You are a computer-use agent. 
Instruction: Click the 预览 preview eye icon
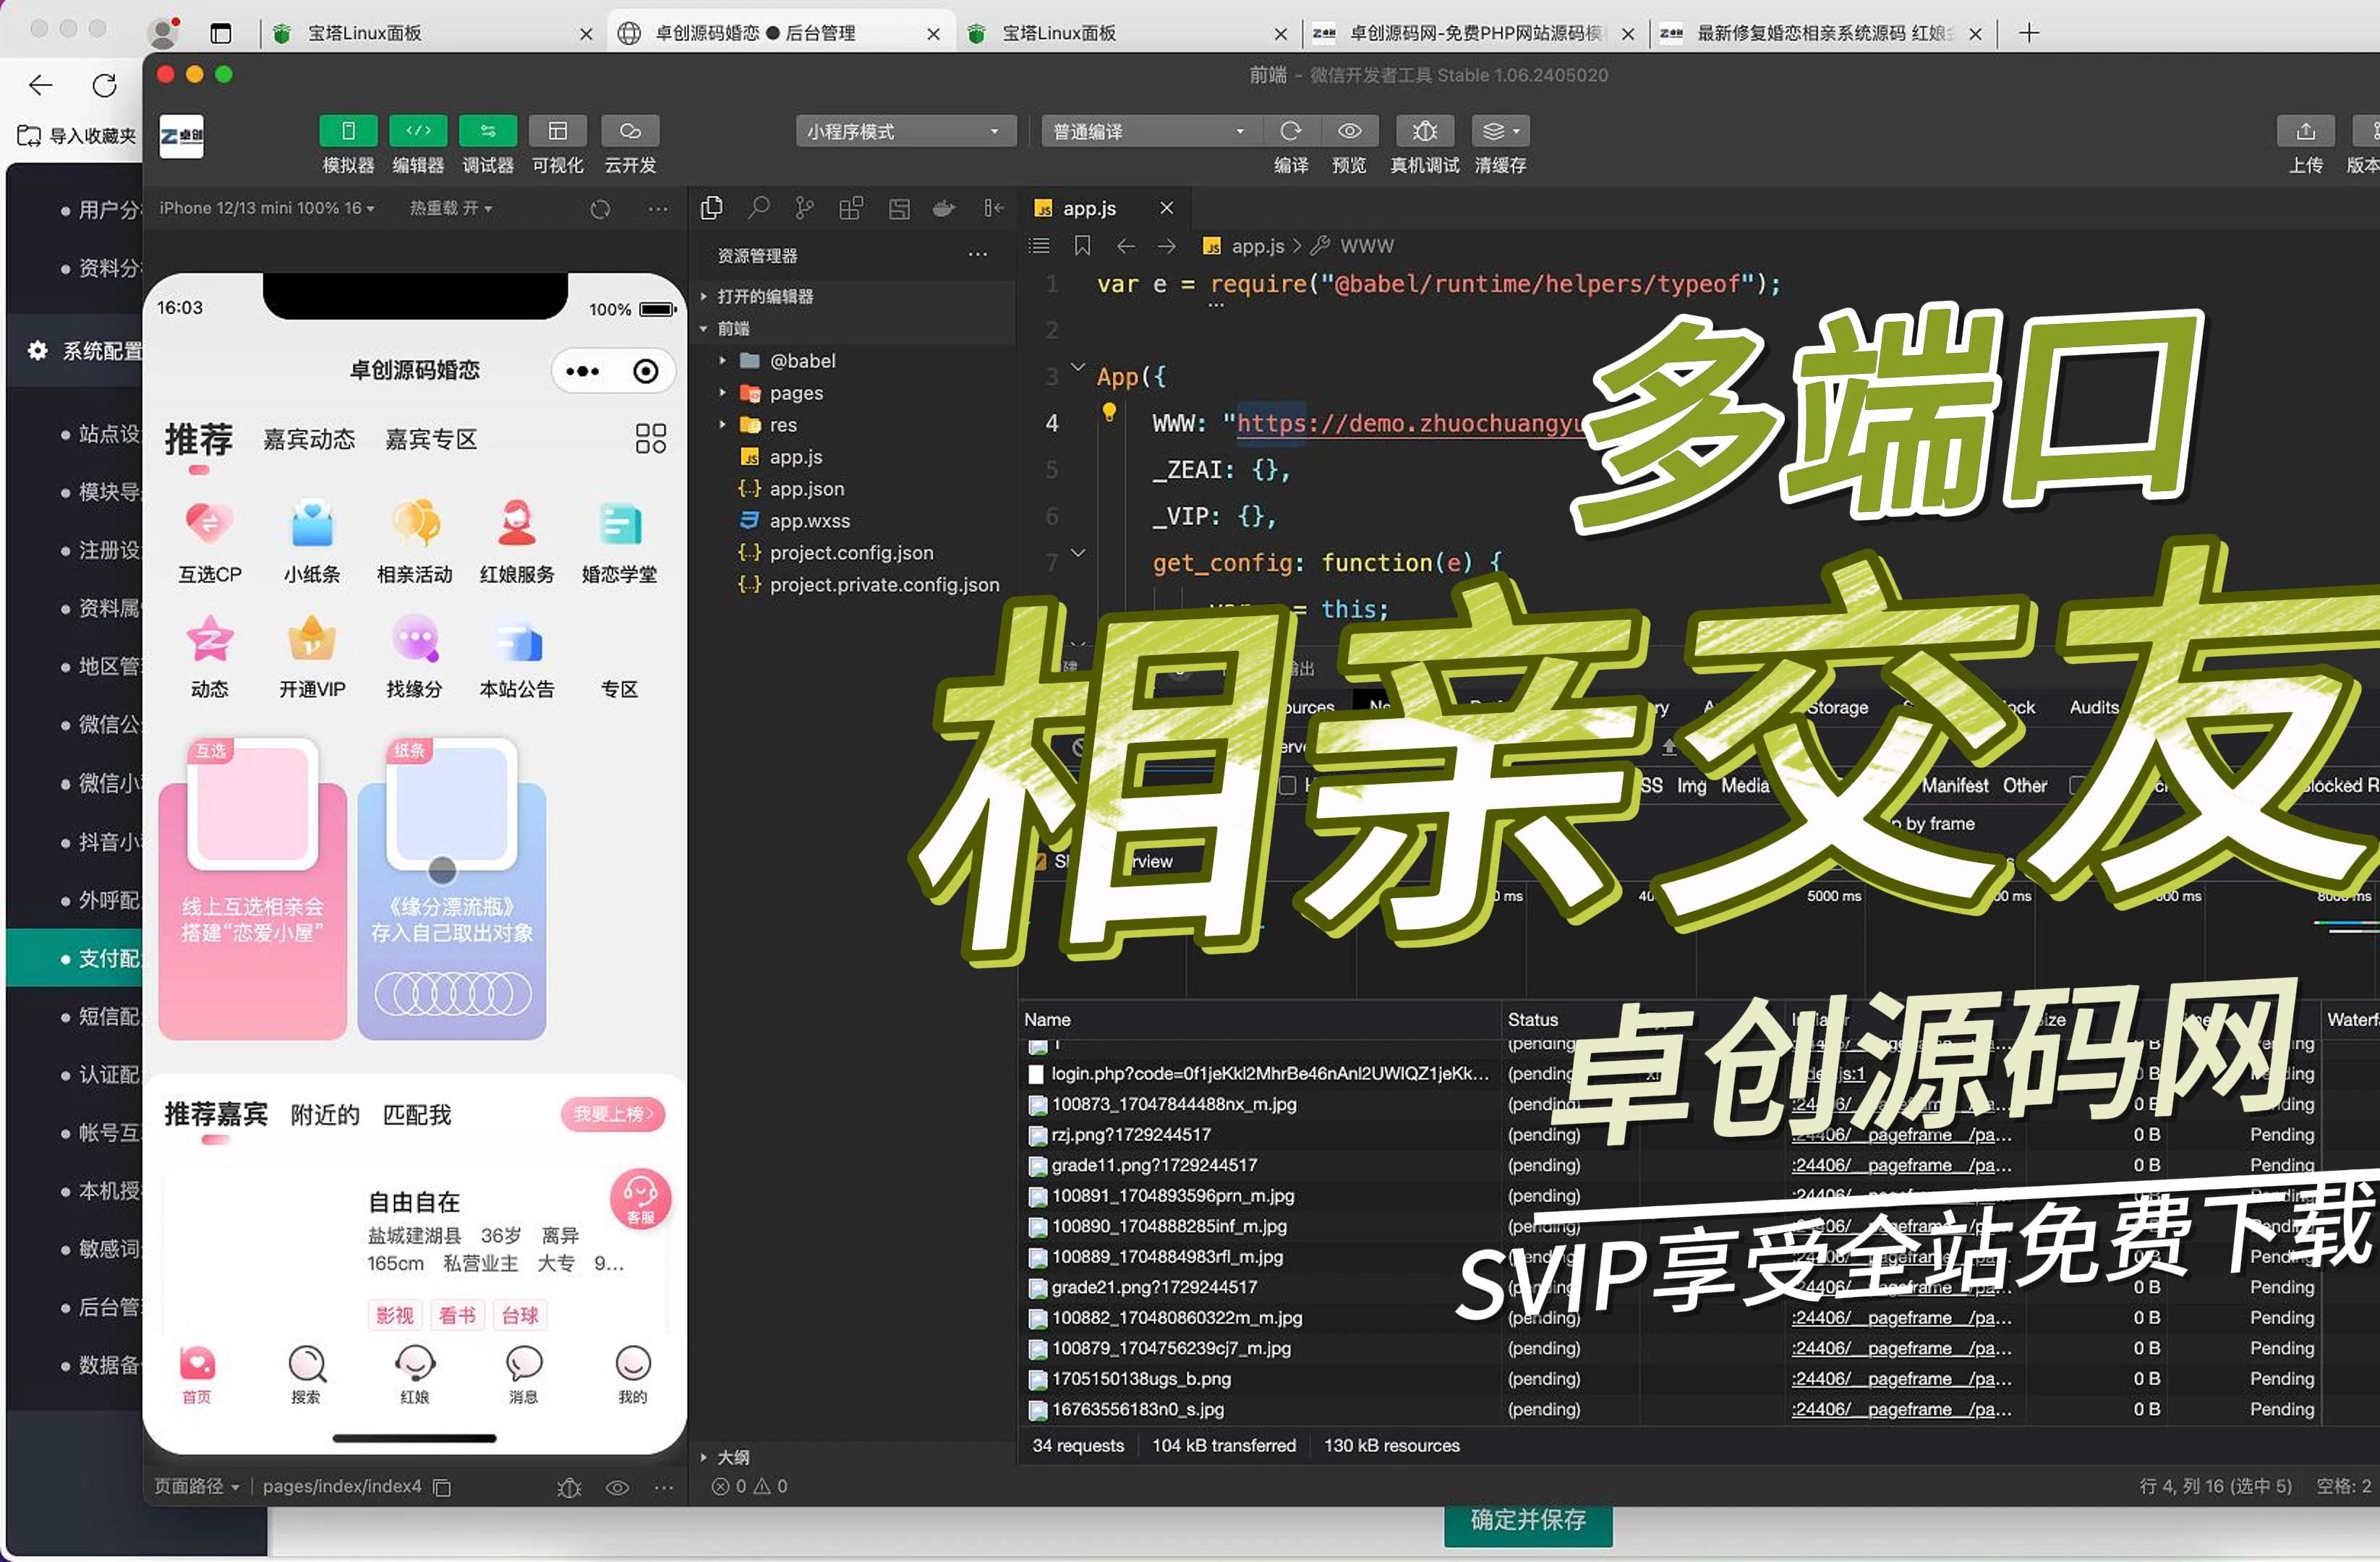point(1350,131)
